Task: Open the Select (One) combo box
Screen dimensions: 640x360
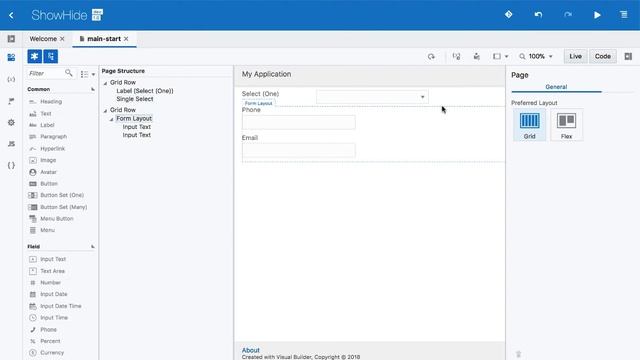Action: [x=372, y=97]
